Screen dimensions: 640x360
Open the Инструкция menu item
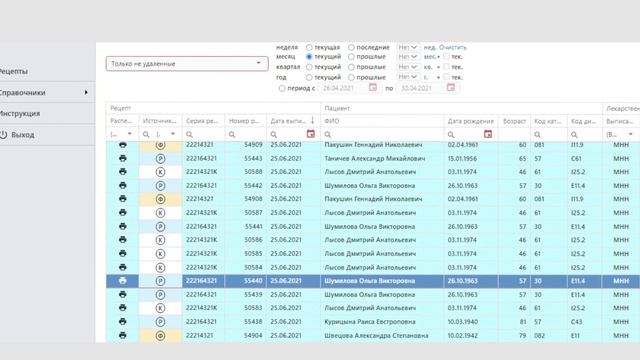pos(20,113)
